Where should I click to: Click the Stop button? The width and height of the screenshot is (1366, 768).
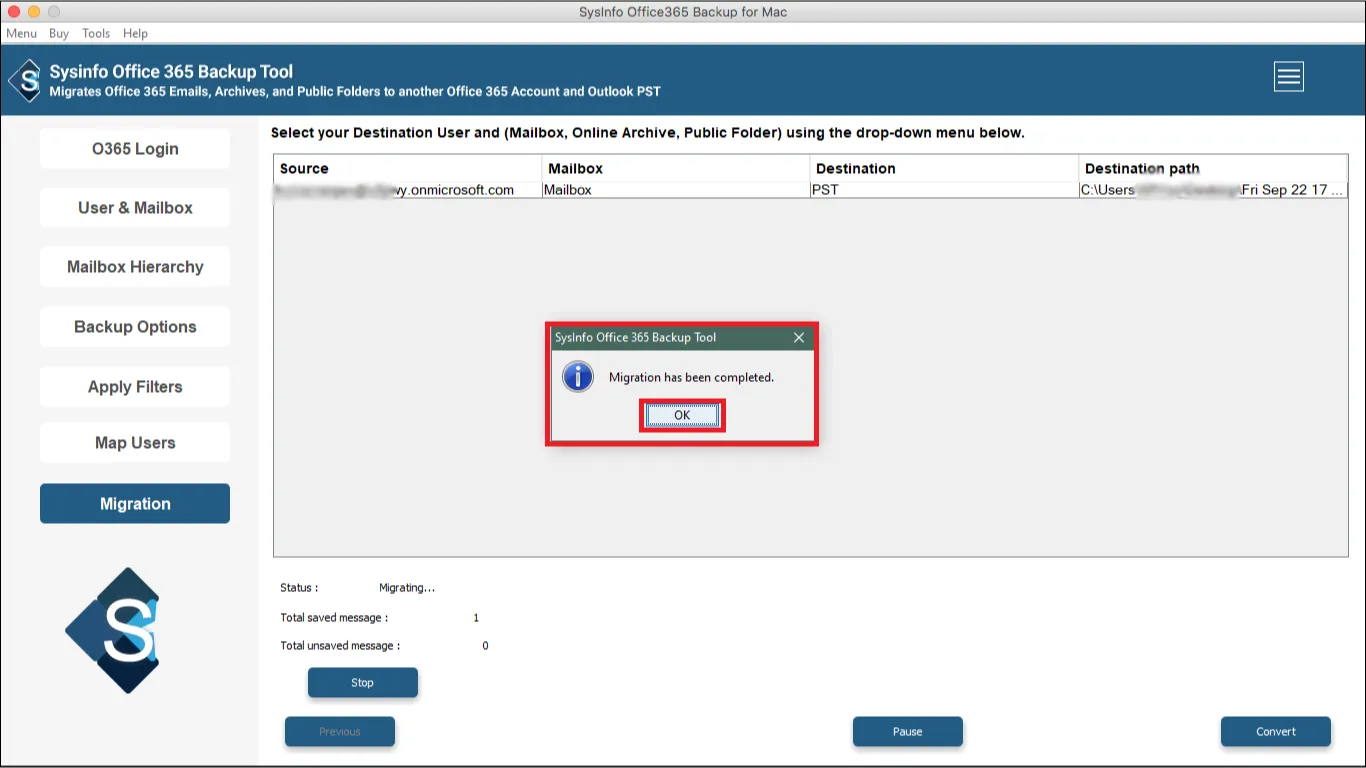[x=363, y=683]
